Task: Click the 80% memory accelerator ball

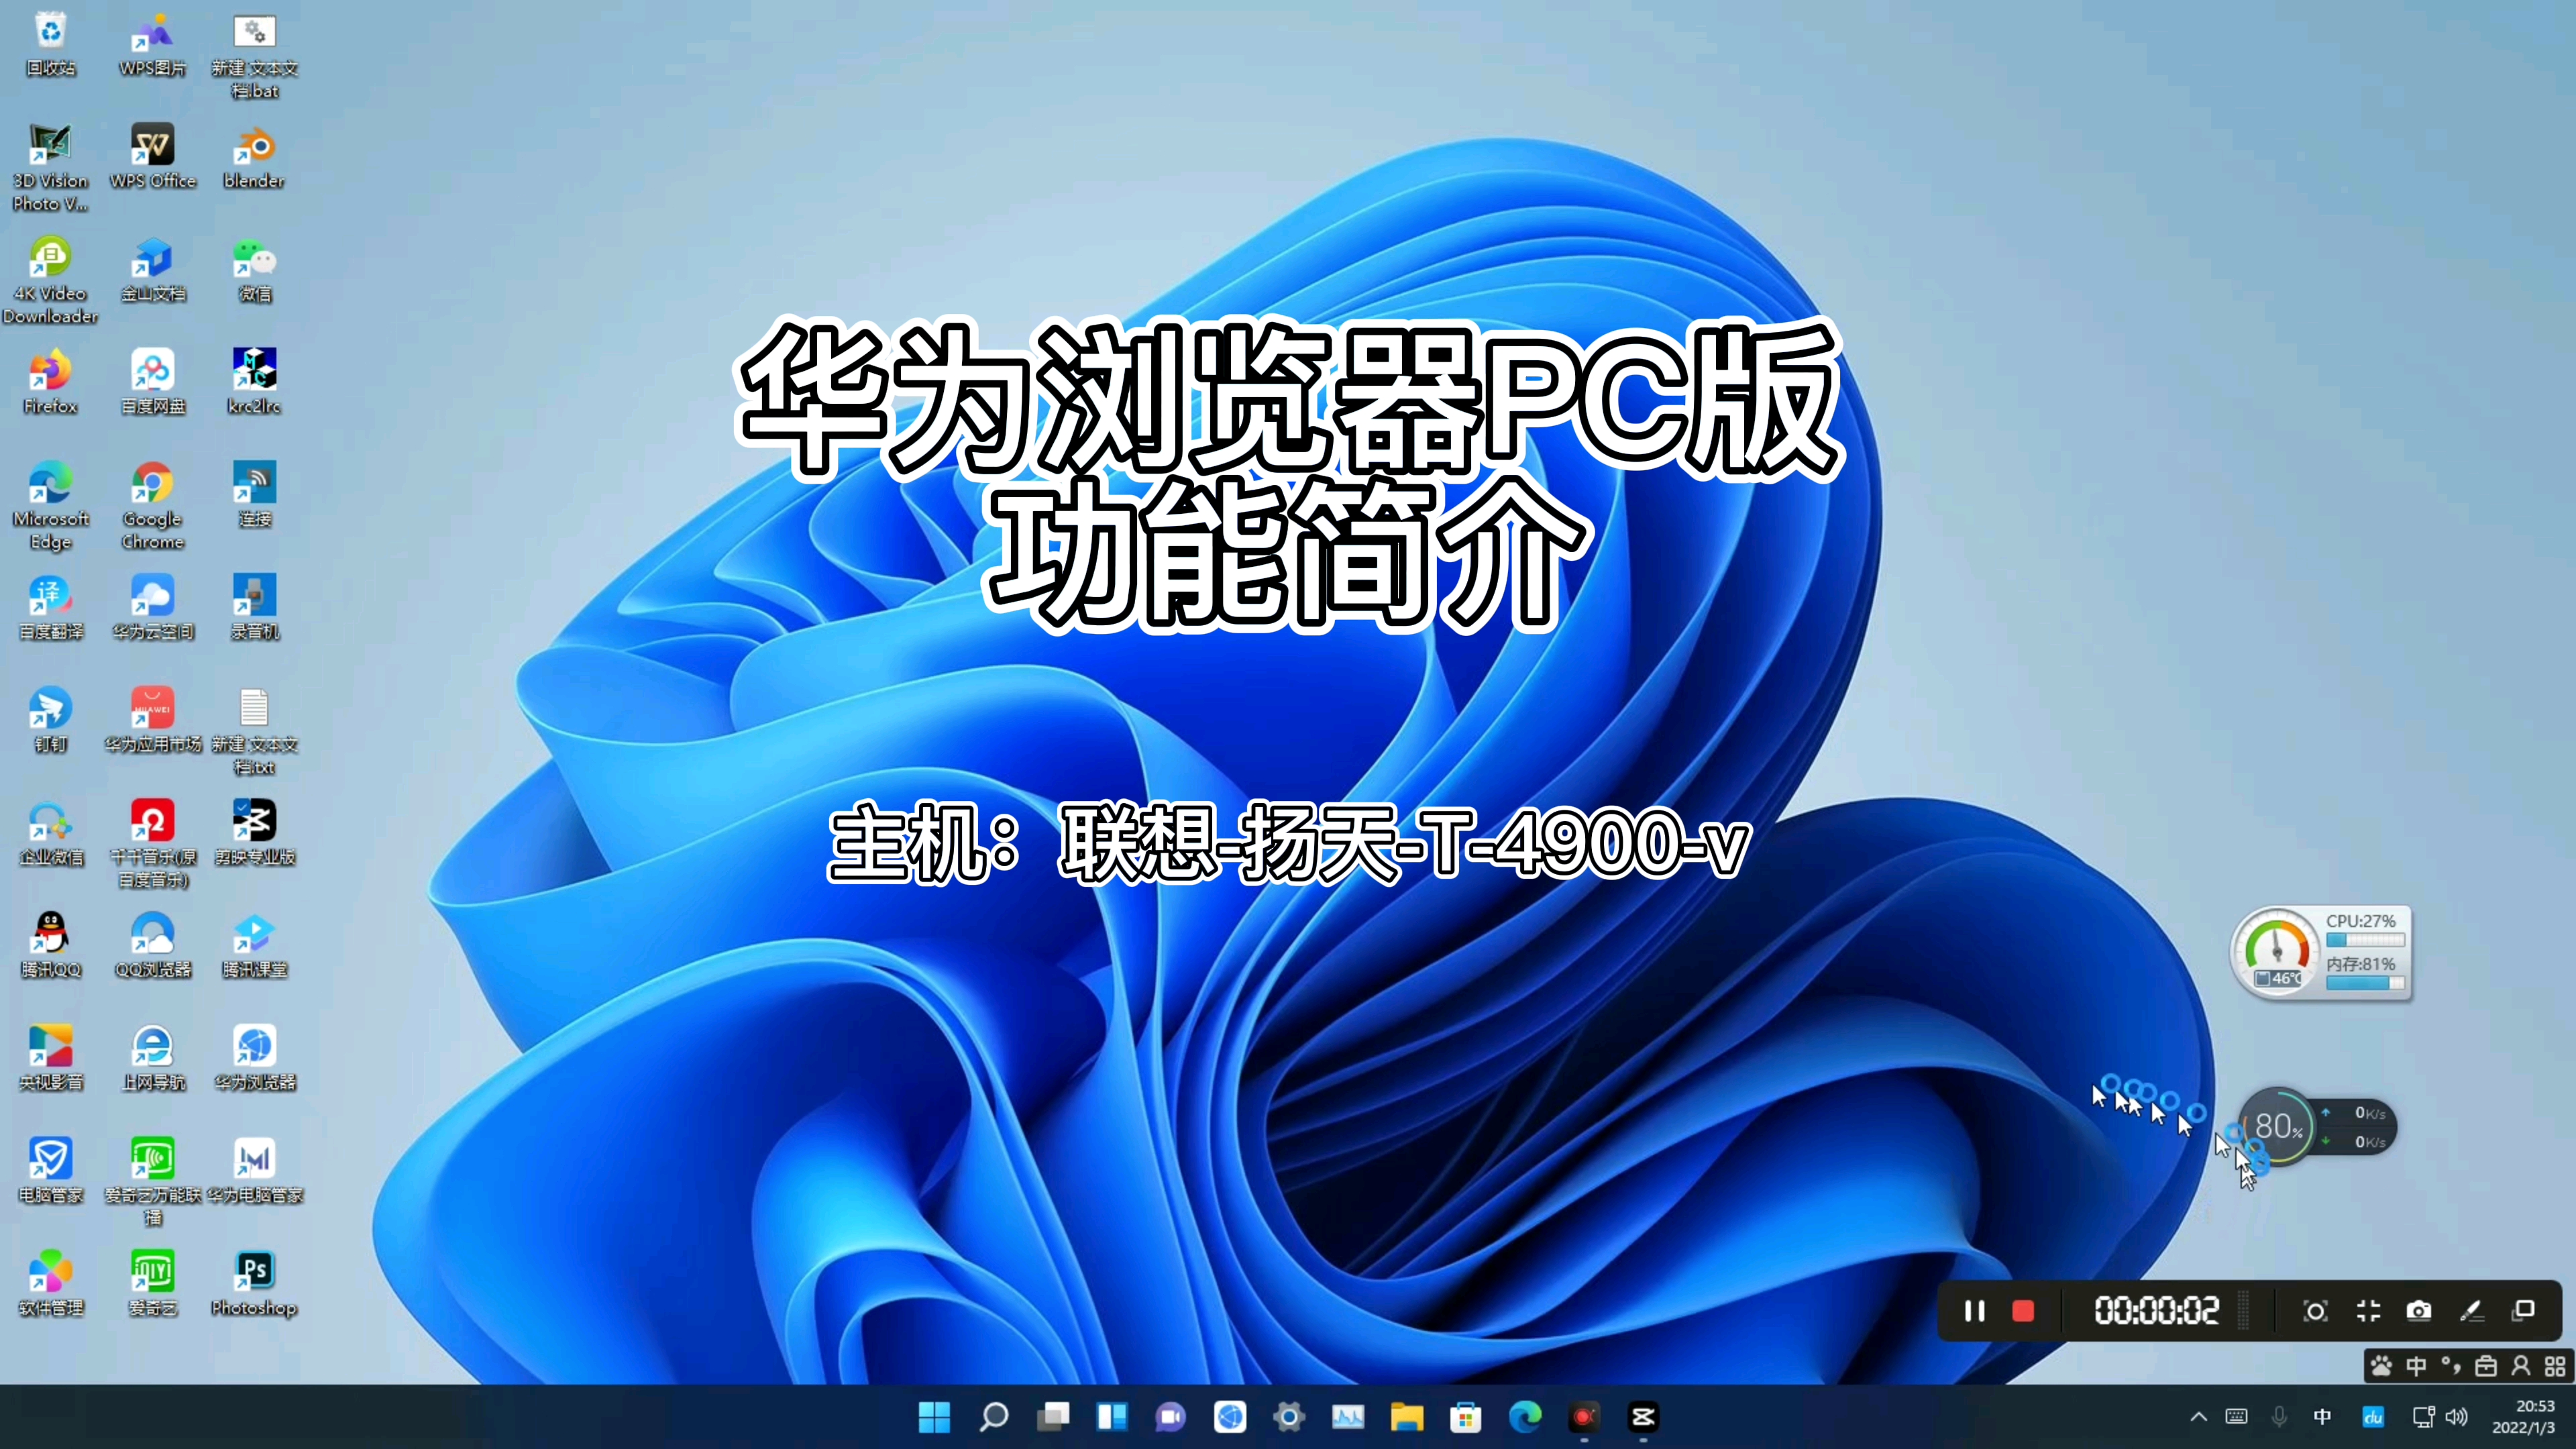Action: 2278,1126
